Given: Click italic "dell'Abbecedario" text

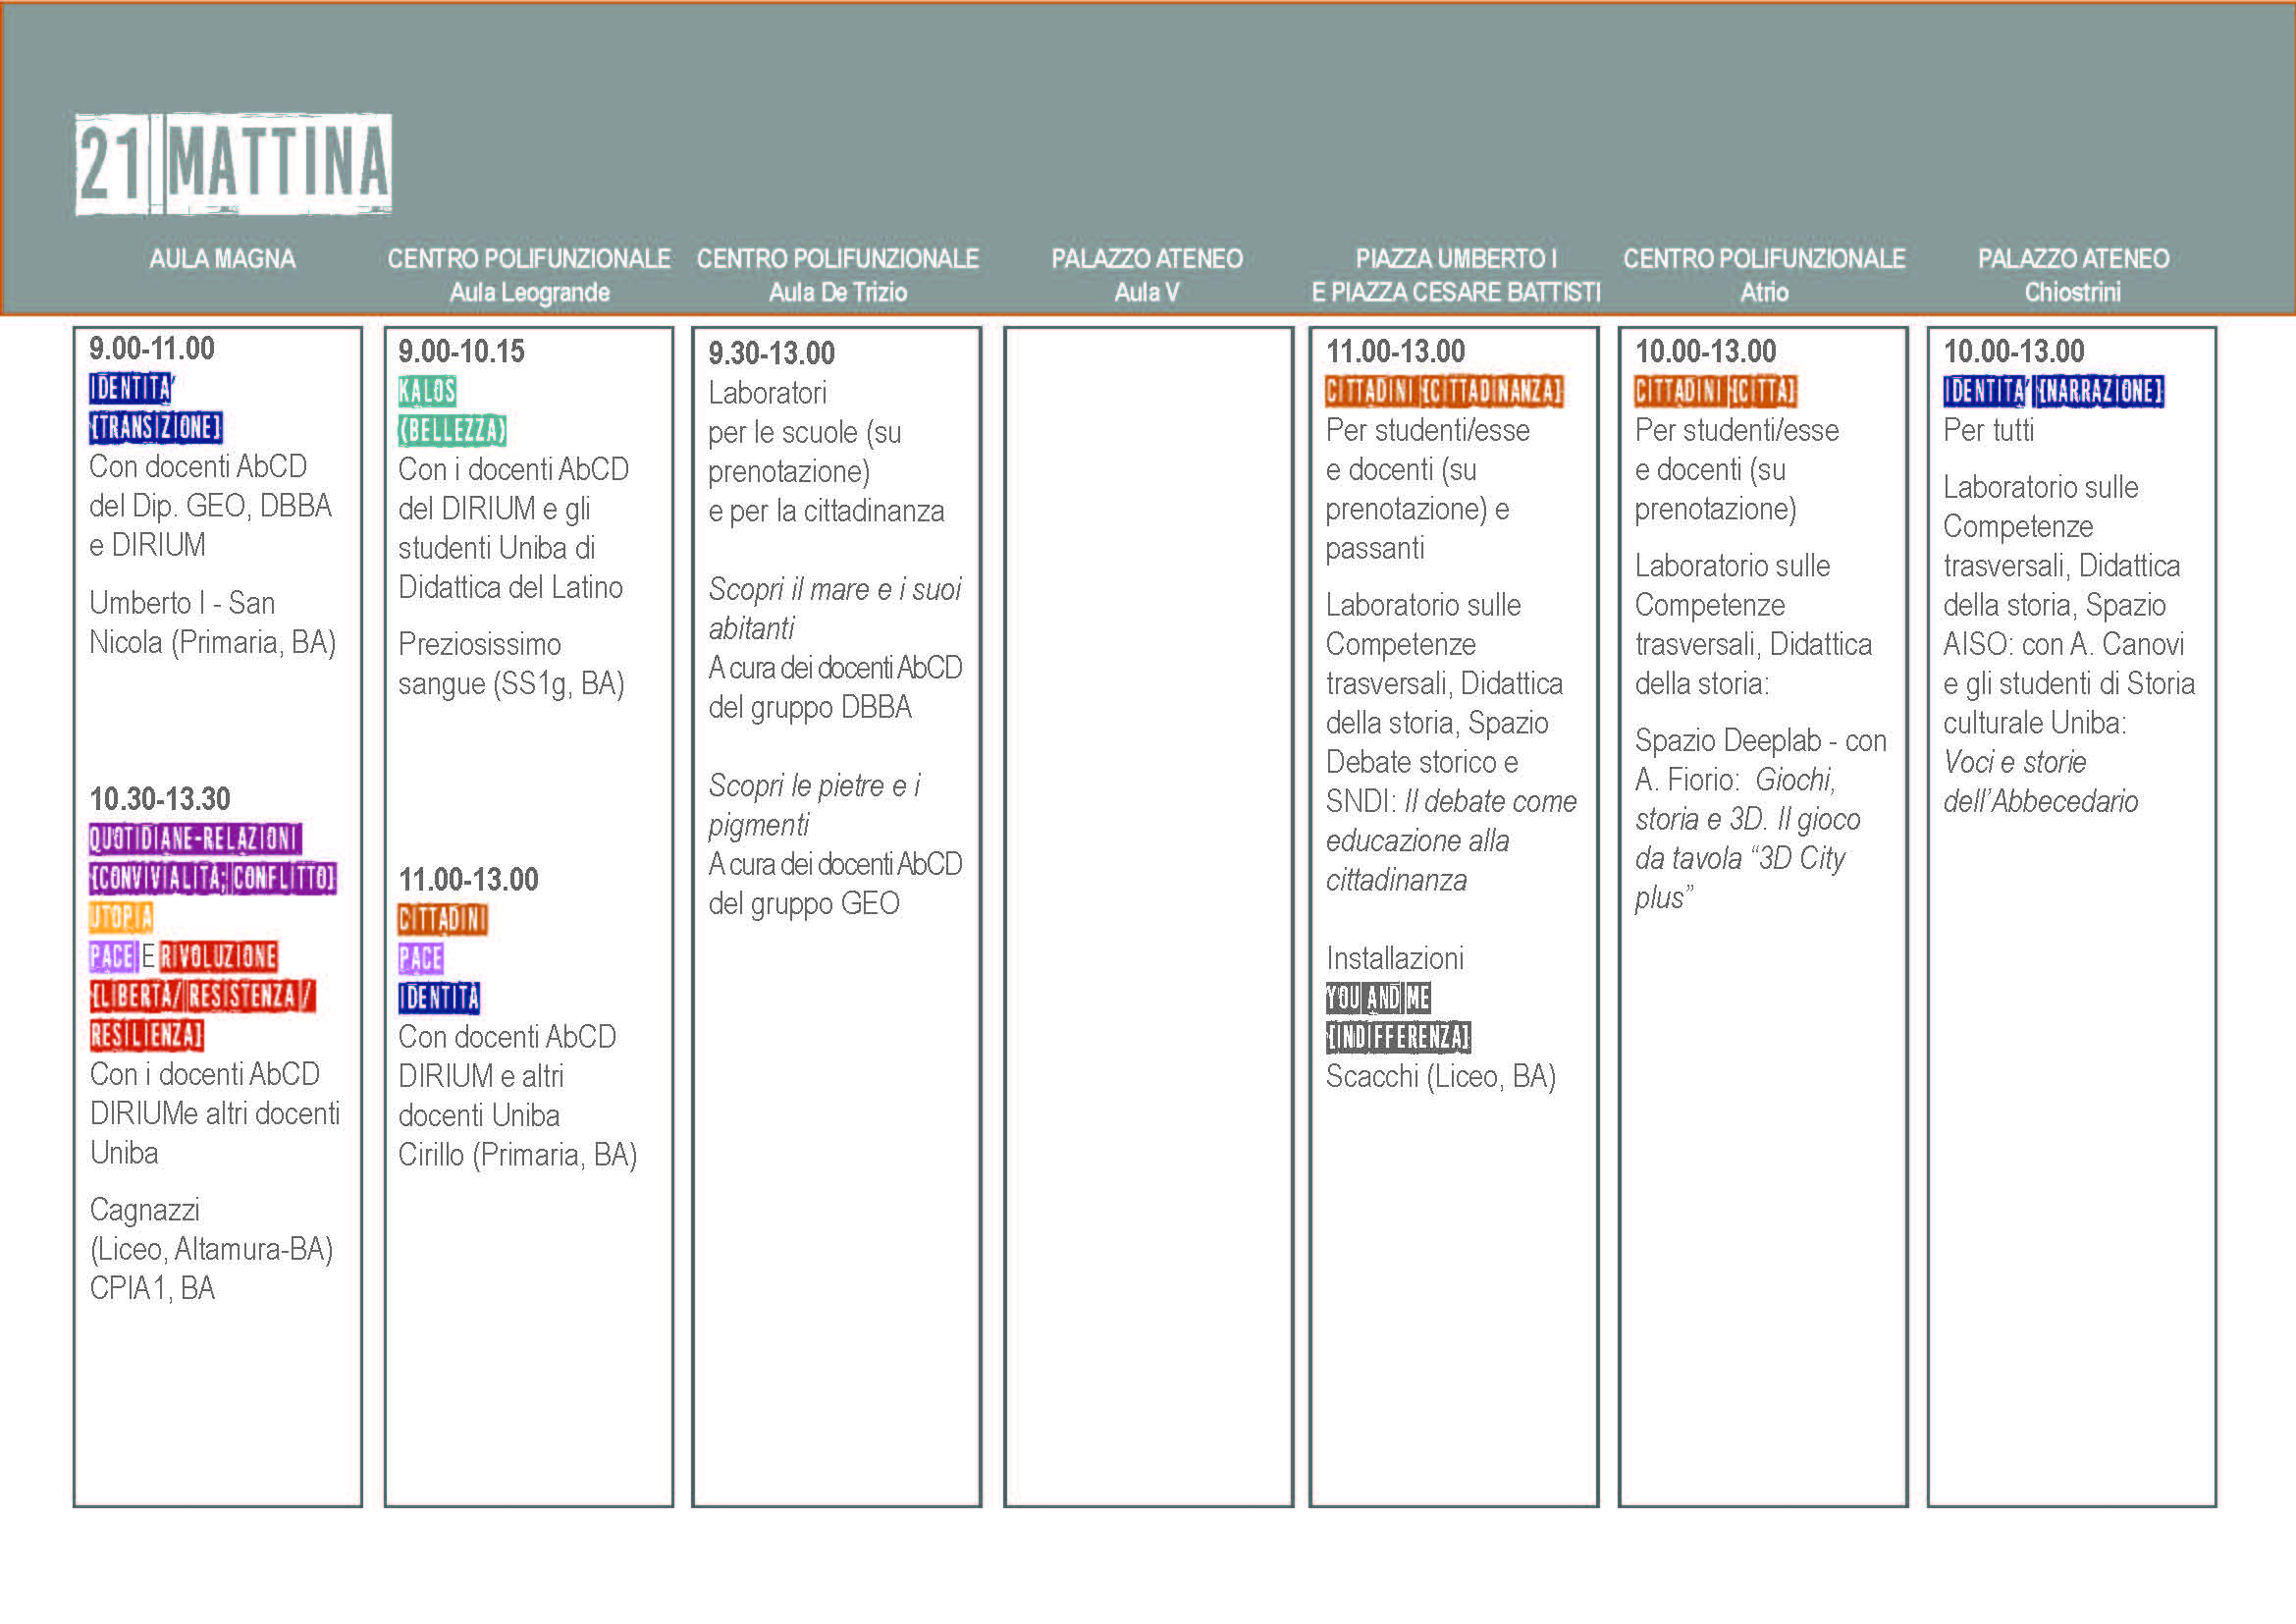Looking at the screenshot, I should pyautogui.click(x=2040, y=802).
